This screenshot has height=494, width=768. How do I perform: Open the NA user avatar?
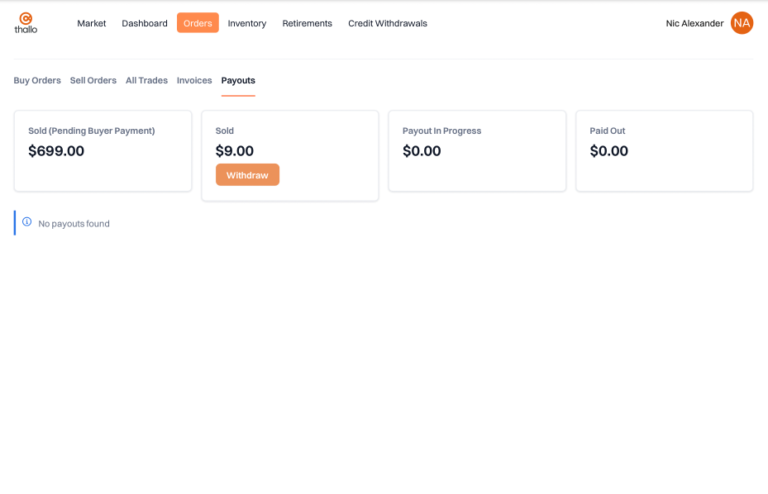coord(741,23)
